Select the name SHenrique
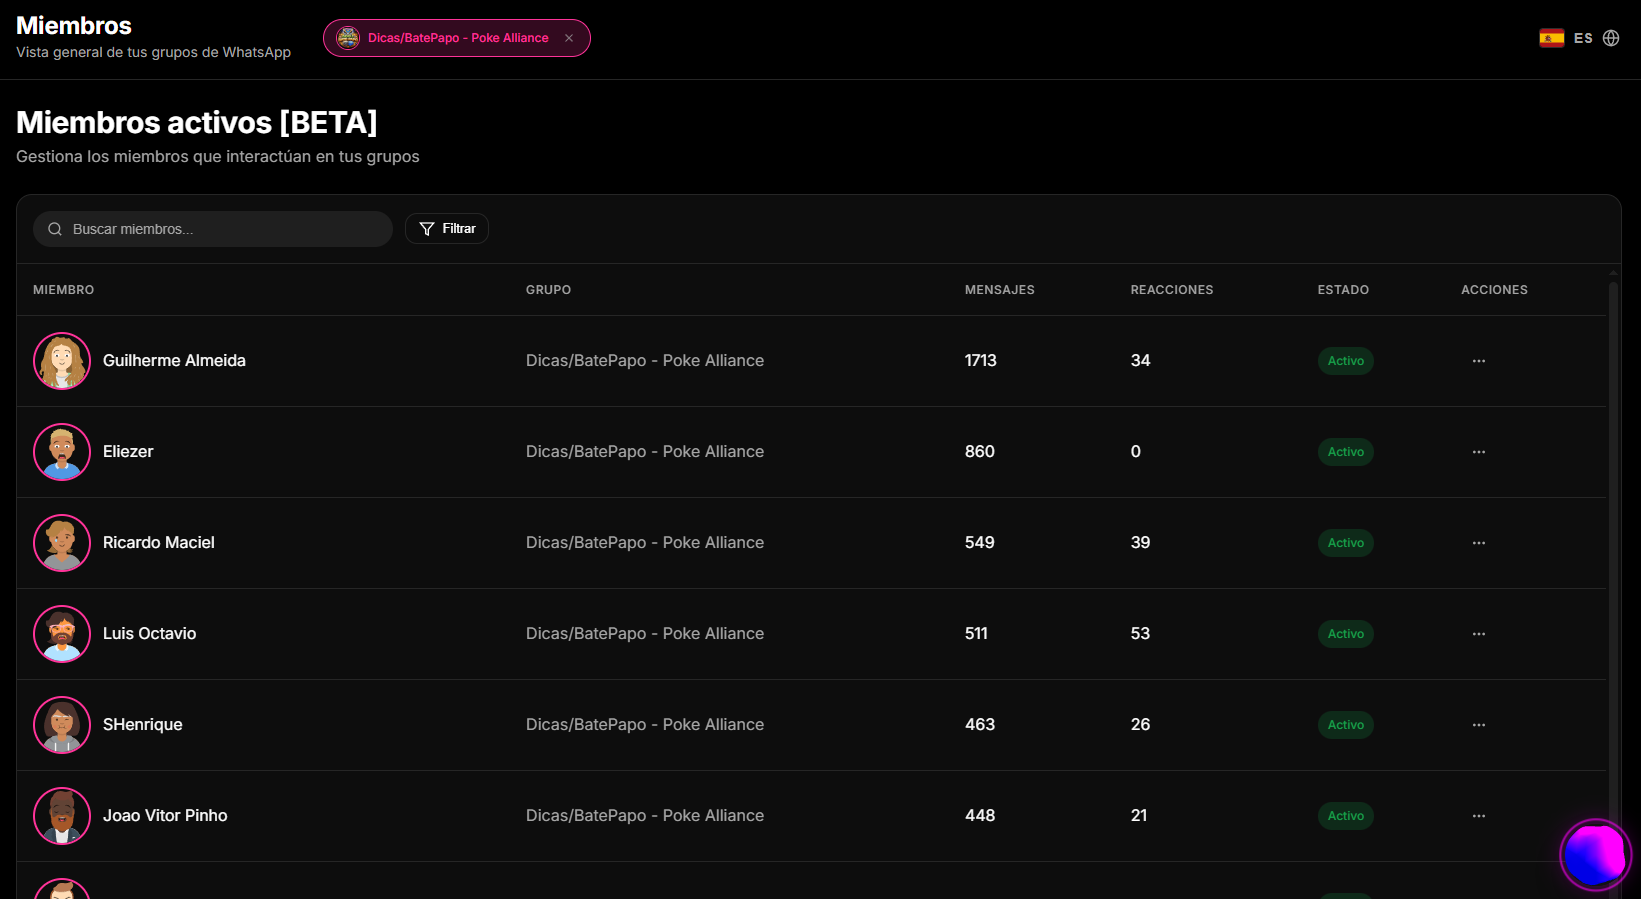1641x899 pixels. click(143, 725)
